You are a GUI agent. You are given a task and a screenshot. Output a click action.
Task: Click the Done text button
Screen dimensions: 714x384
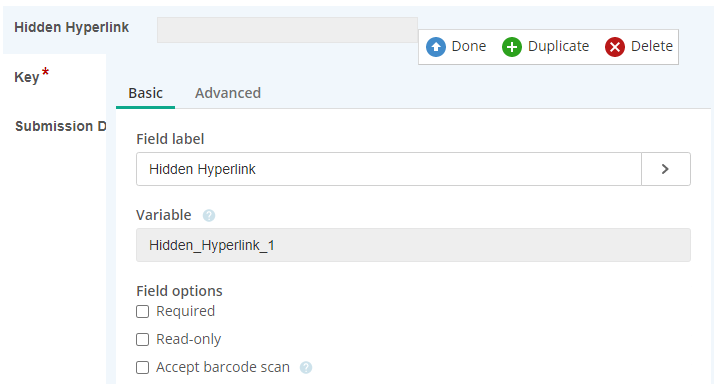click(x=469, y=46)
